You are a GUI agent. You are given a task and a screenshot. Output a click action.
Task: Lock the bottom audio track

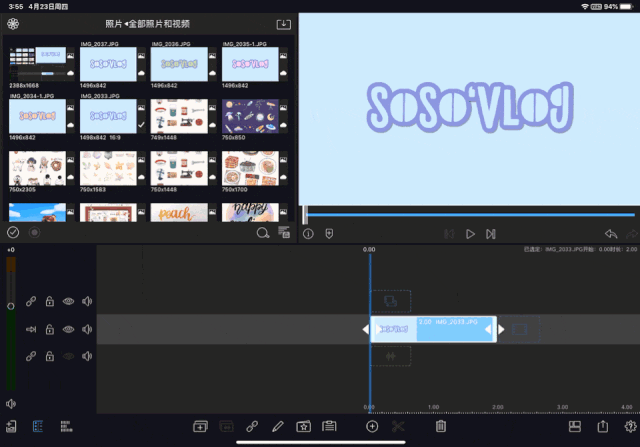[x=50, y=356]
